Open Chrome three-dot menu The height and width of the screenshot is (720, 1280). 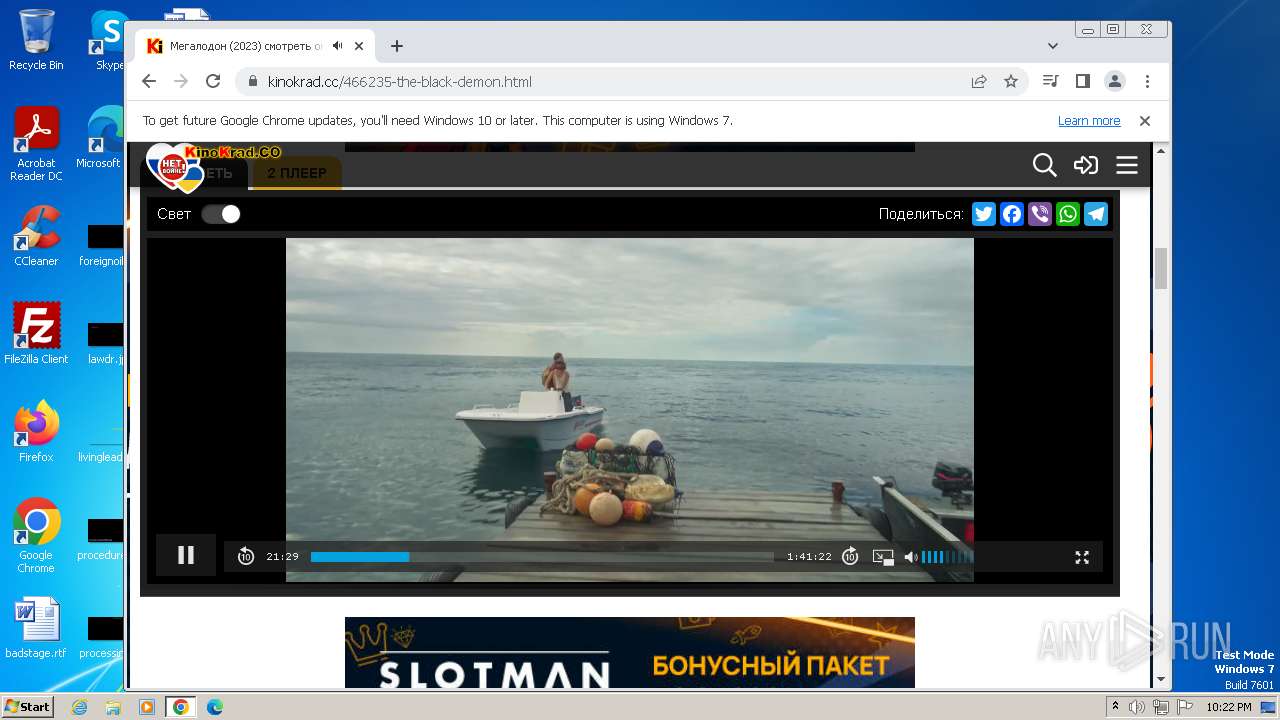1147,81
